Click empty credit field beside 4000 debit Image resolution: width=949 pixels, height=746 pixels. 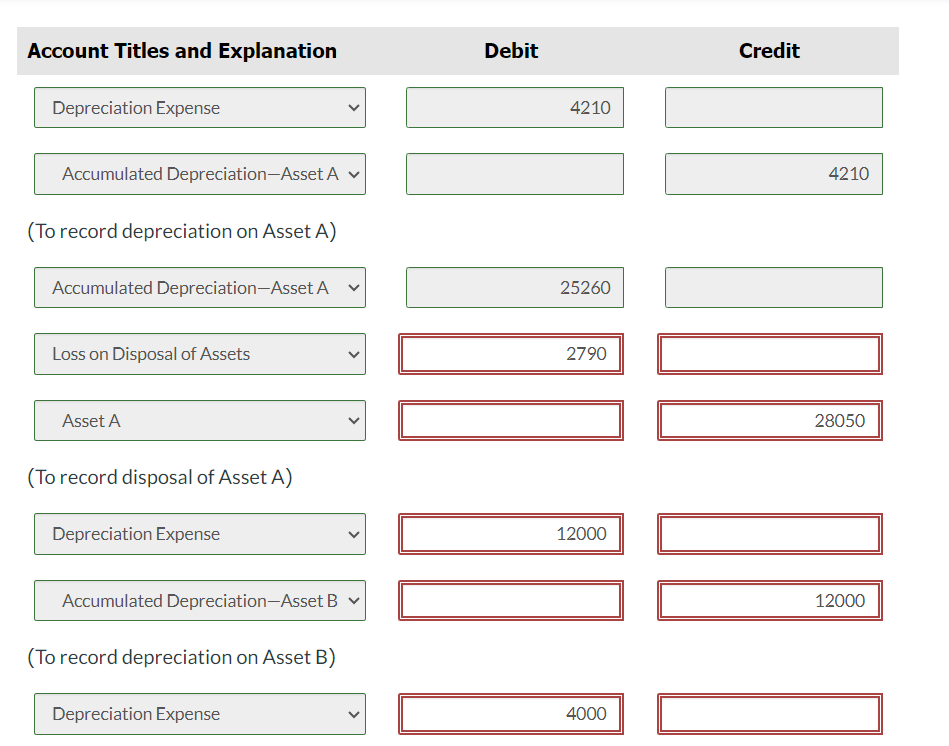[770, 714]
